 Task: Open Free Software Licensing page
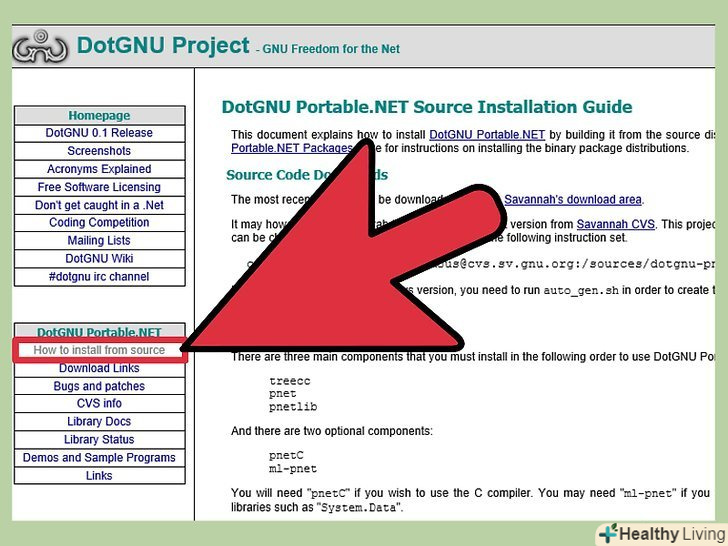[x=99, y=187]
